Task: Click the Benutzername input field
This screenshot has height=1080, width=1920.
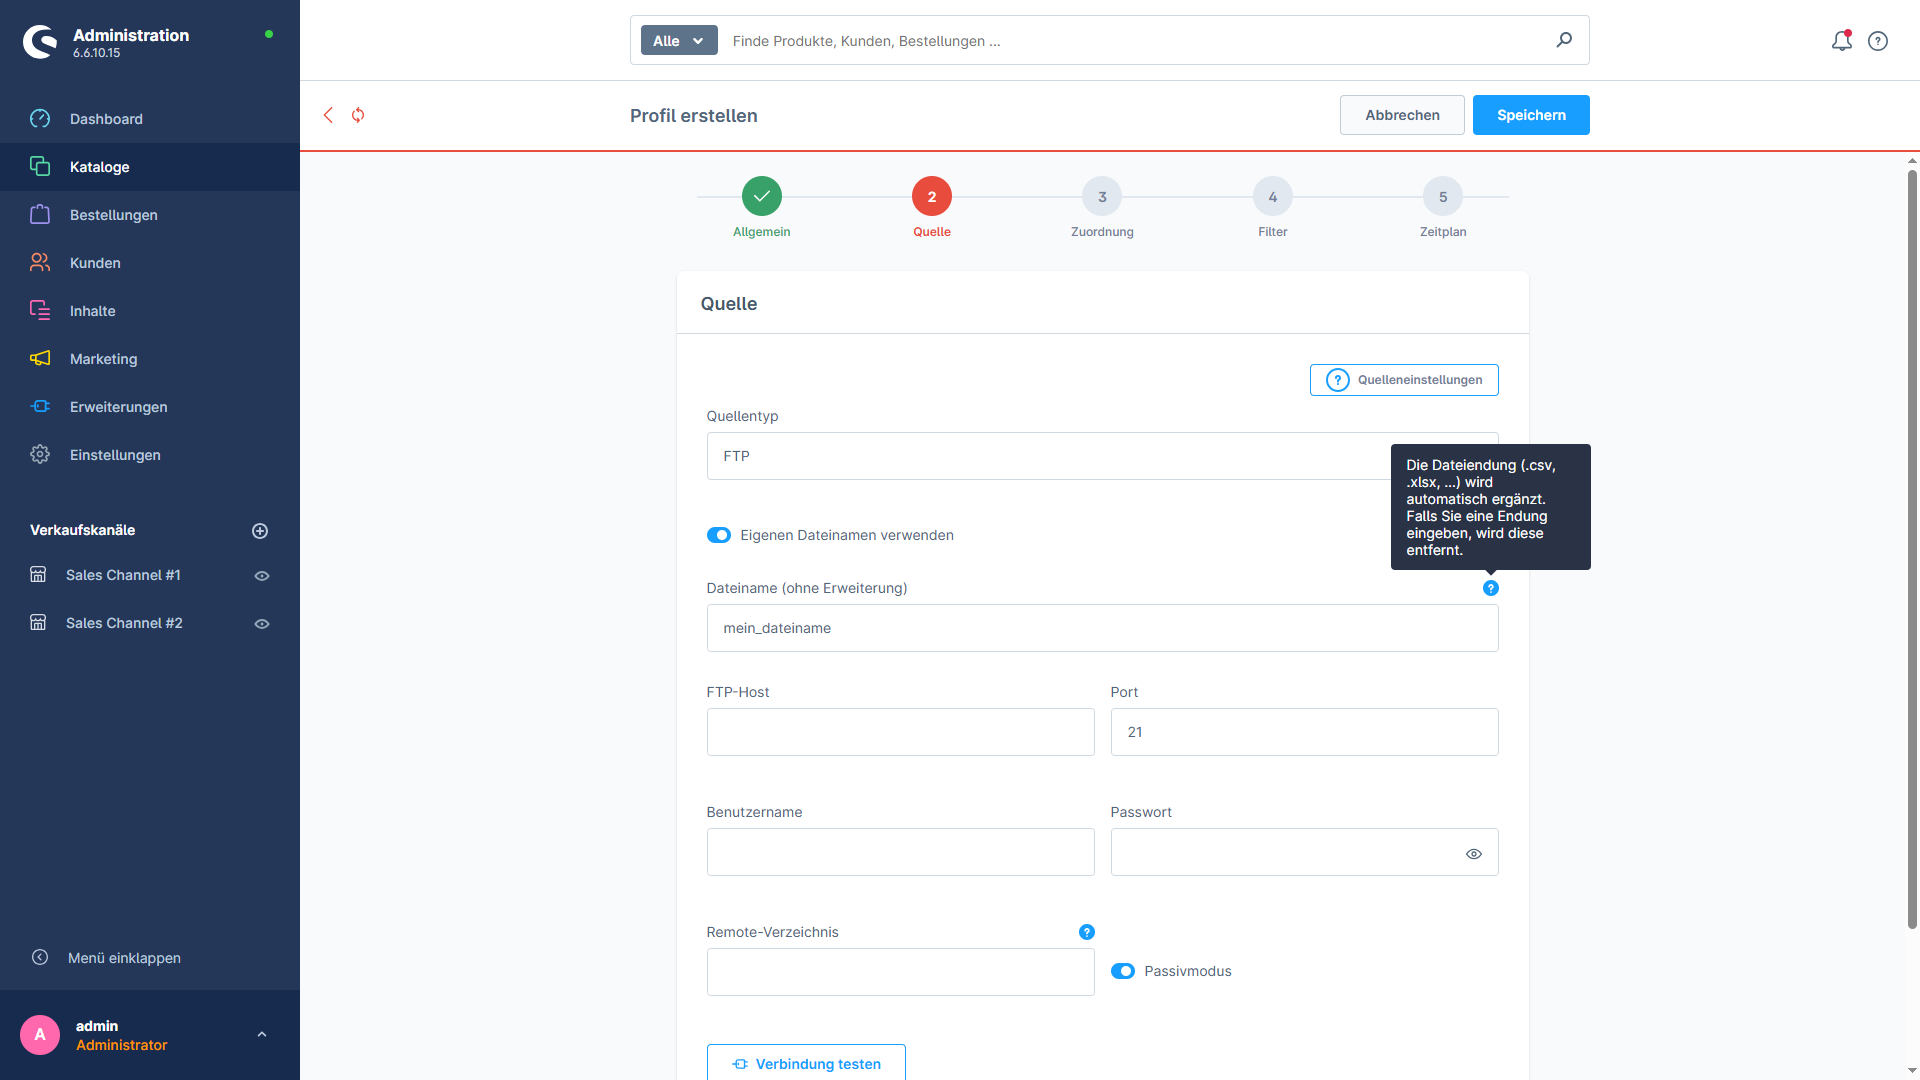Action: tap(900, 852)
